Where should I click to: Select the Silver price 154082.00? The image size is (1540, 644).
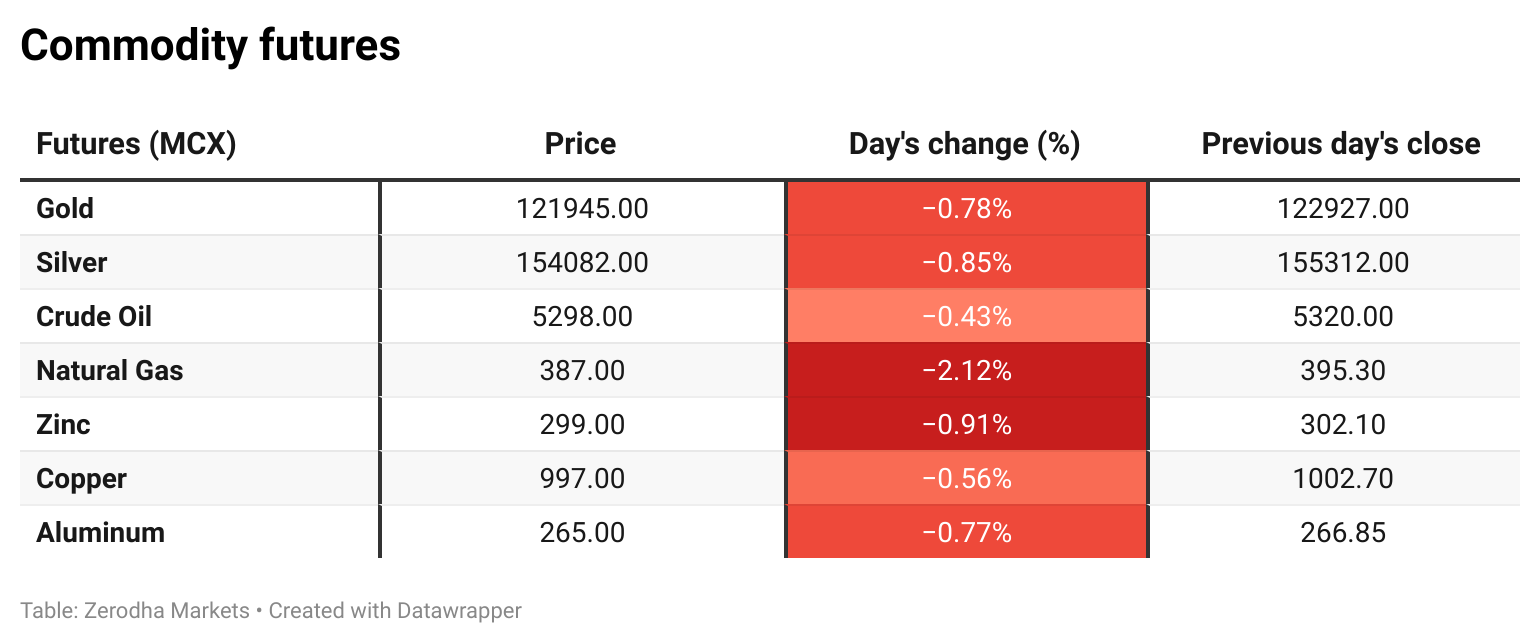click(x=582, y=263)
